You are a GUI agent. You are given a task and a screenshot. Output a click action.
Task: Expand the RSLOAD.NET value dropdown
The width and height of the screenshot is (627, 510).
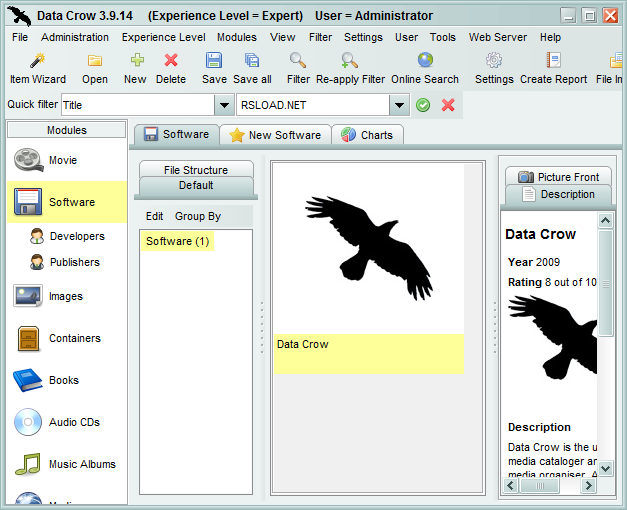tap(399, 105)
